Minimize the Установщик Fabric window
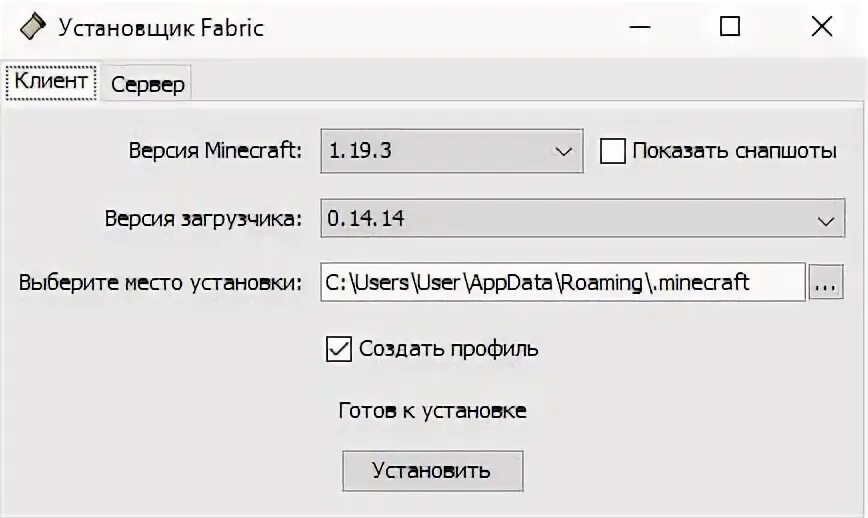Image resolution: width=868 pixels, height=518 pixels. pos(639,27)
